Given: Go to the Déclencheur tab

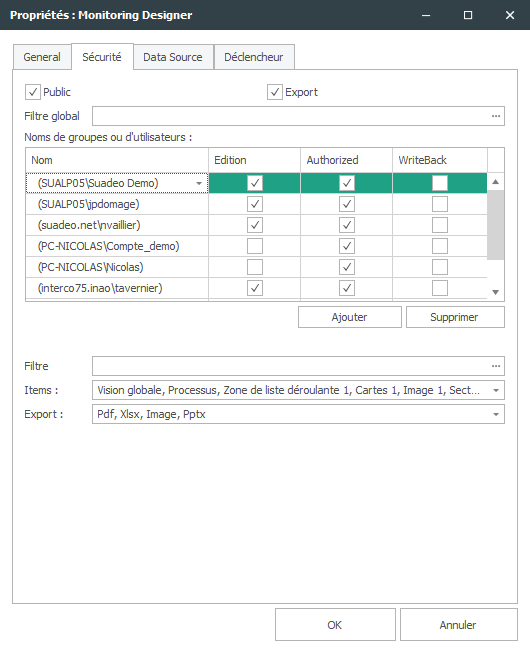Looking at the screenshot, I should click(x=254, y=57).
